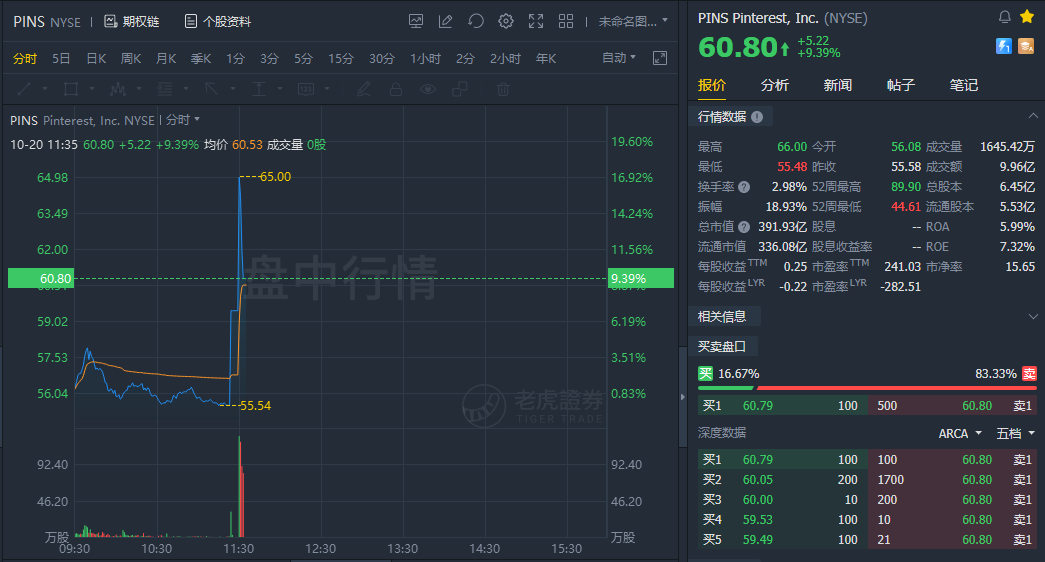This screenshot has width=1045, height=562.
Task: Select the text annotation tool
Action: coord(306,89)
